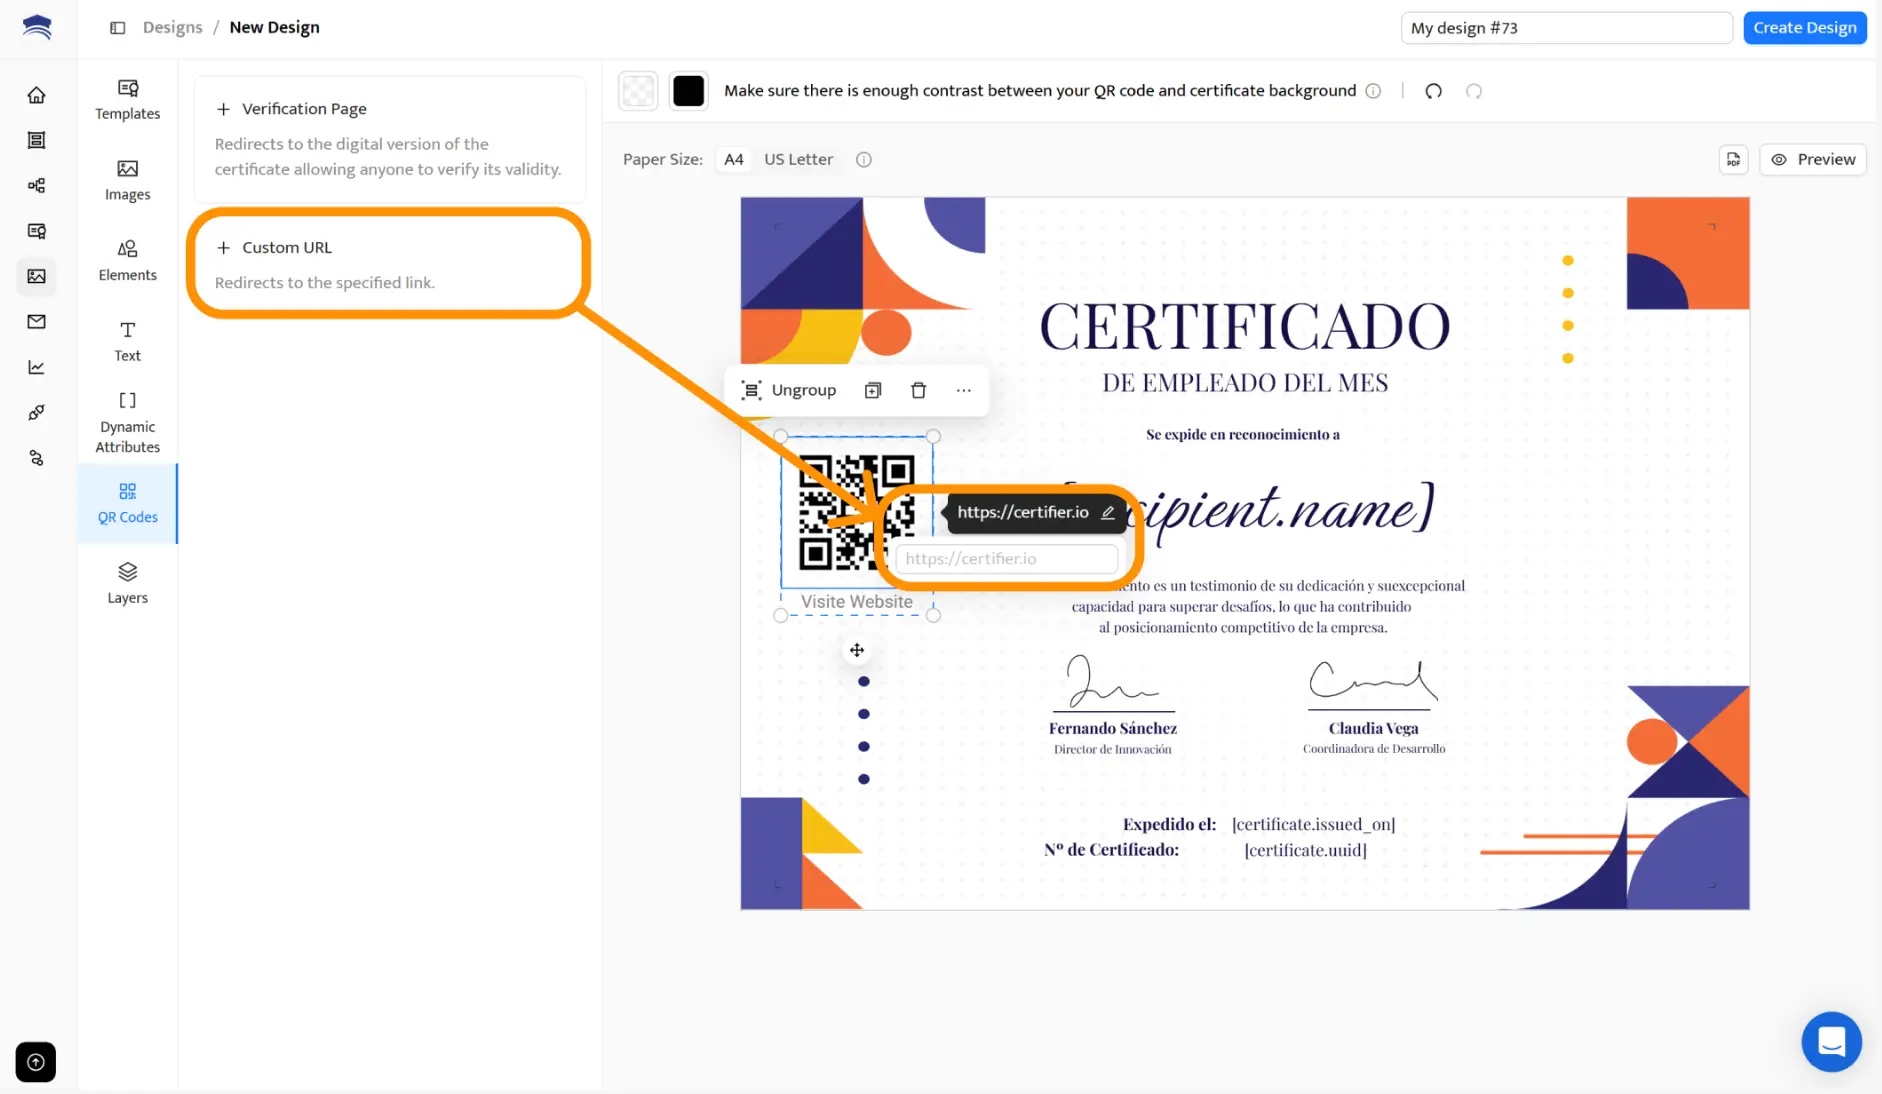Expand the Custom URL QR code option
This screenshot has width=1882, height=1094.
(x=287, y=247)
